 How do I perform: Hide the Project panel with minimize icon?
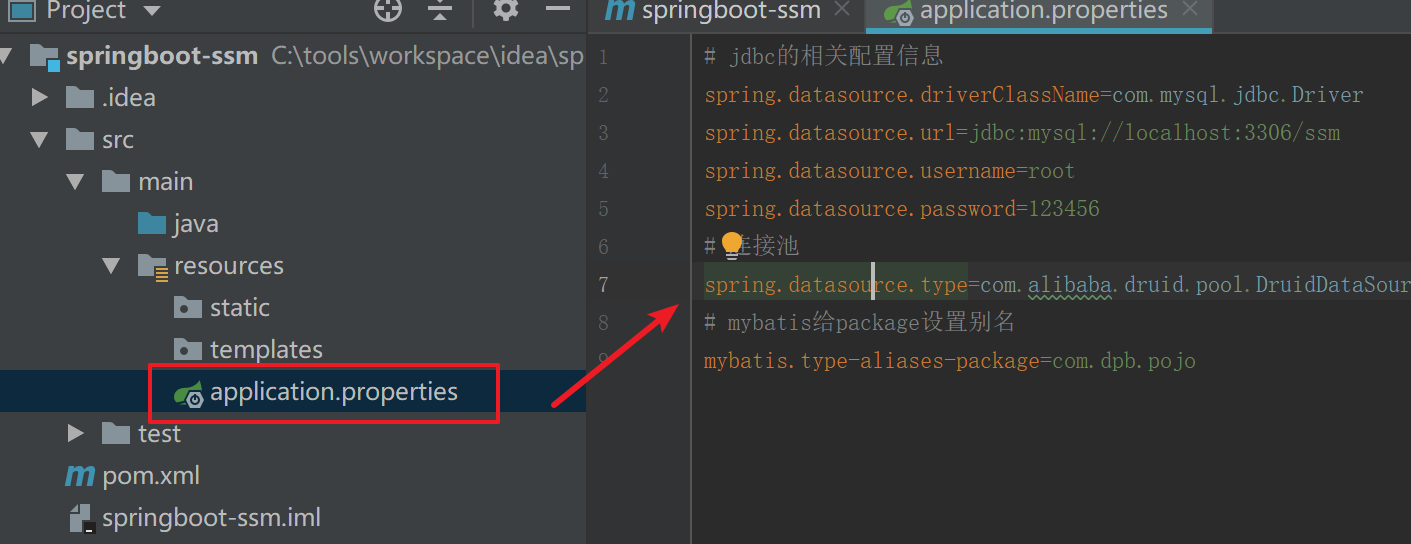click(x=557, y=10)
